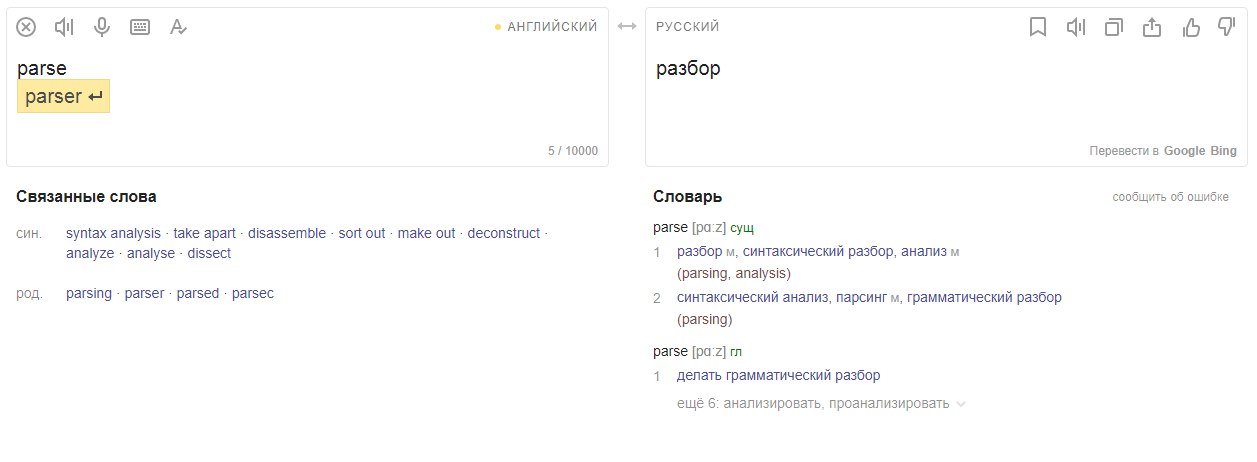This screenshot has width=1257, height=462.
Task: Open the translation in Bing
Action: point(1225,151)
